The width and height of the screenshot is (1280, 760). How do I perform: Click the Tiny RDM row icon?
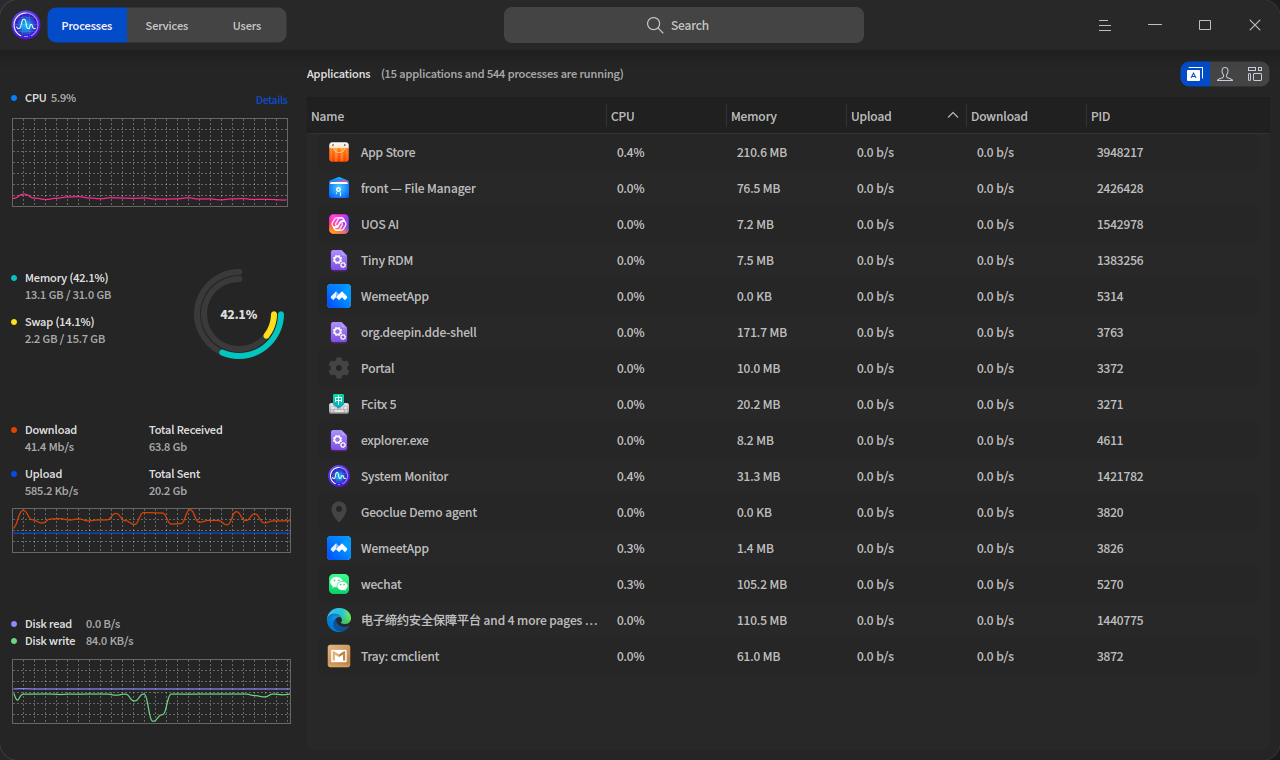(339, 260)
